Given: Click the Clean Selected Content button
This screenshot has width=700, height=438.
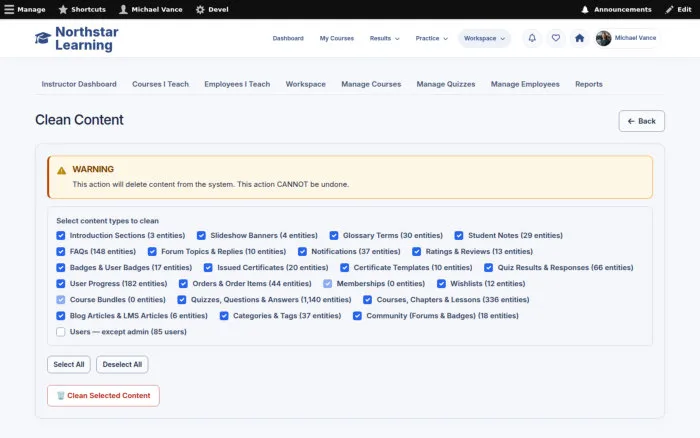Looking at the screenshot, I should point(103,396).
